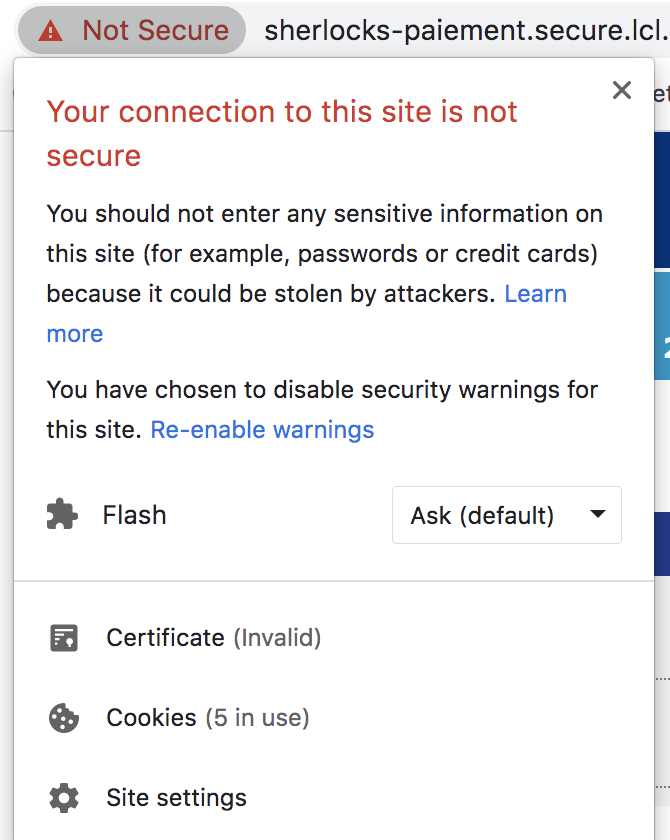
Task: Click the red warning triangle icon
Action: pyautogui.click(x=50, y=31)
